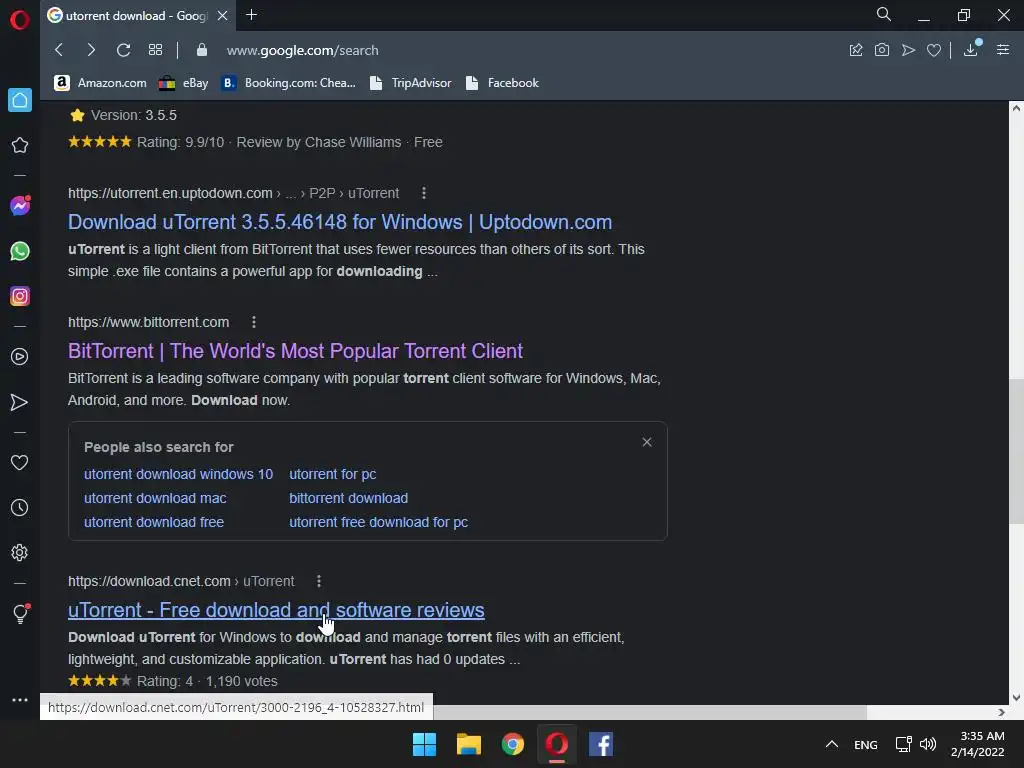
Task: Show hidden system tray icons
Action: tap(832, 744)
